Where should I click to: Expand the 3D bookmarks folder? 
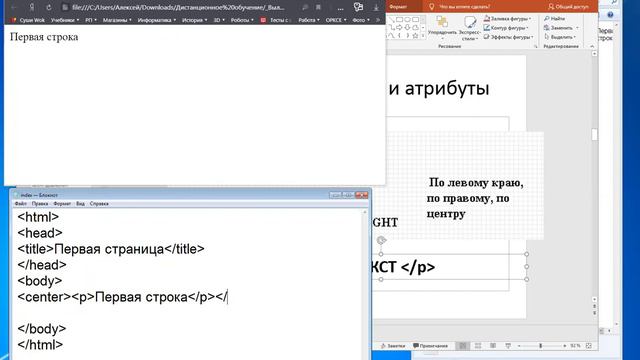pyautogui.click(x=219, y=20)
